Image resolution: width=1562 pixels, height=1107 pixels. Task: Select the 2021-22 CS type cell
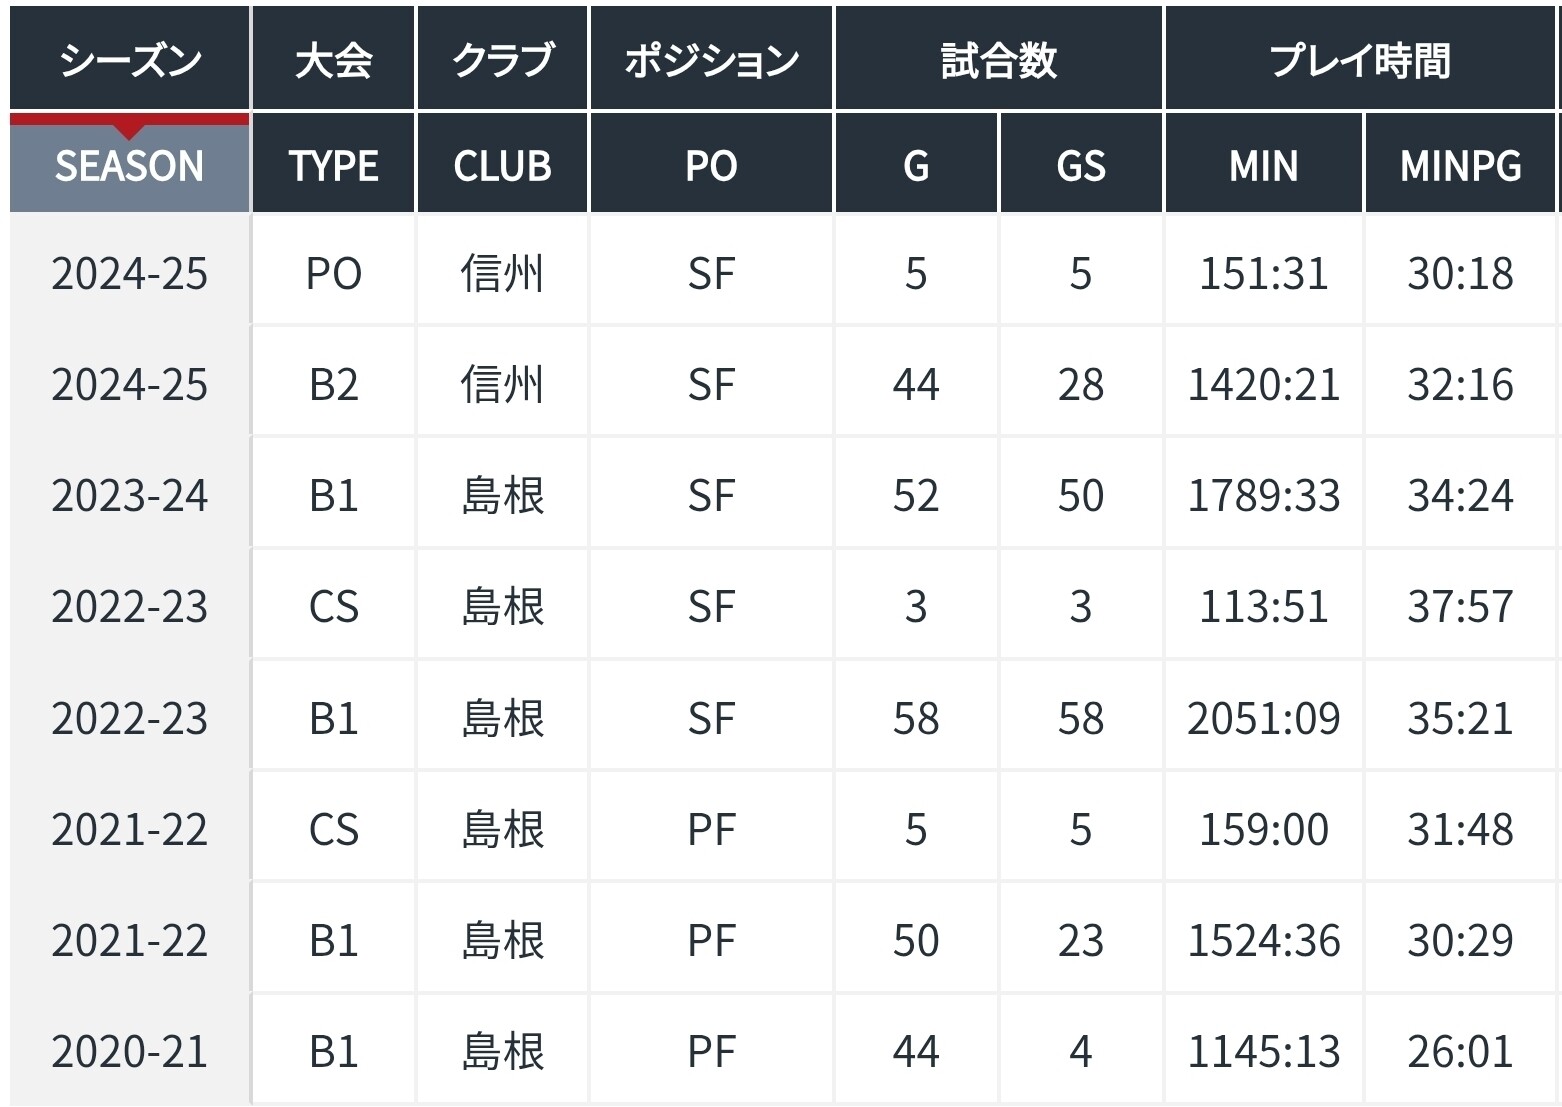[x=333, y=830]
